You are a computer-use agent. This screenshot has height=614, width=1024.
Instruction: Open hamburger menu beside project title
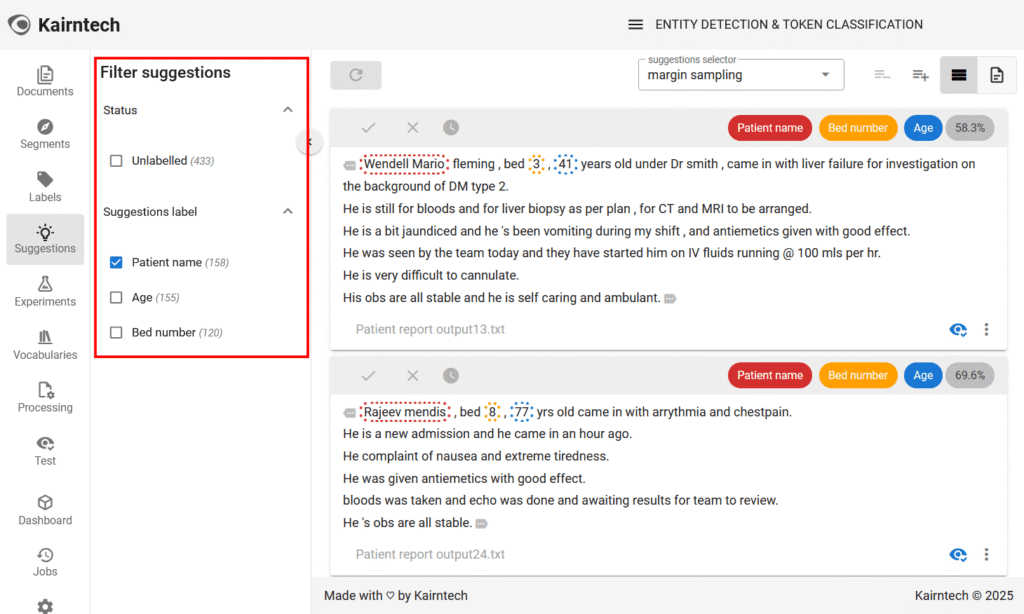click(x=635, y=25)
